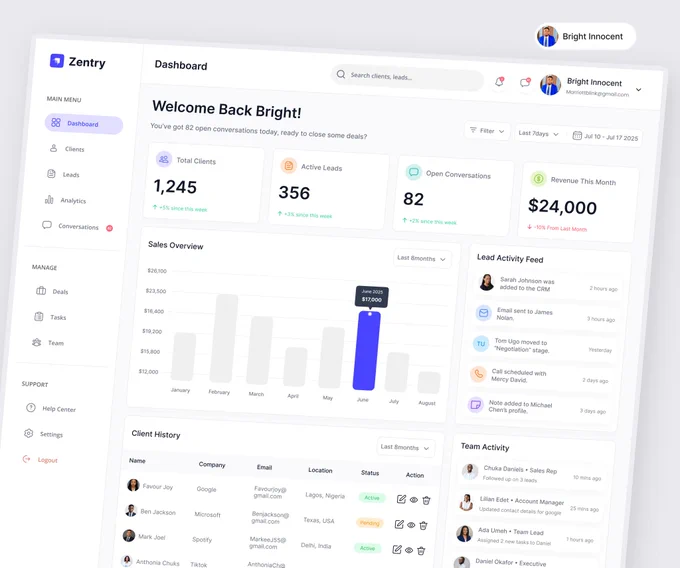The height and width of the screenshot is (568, 680).
Task: Open Team in the Manage section
Action: point(48,343)
